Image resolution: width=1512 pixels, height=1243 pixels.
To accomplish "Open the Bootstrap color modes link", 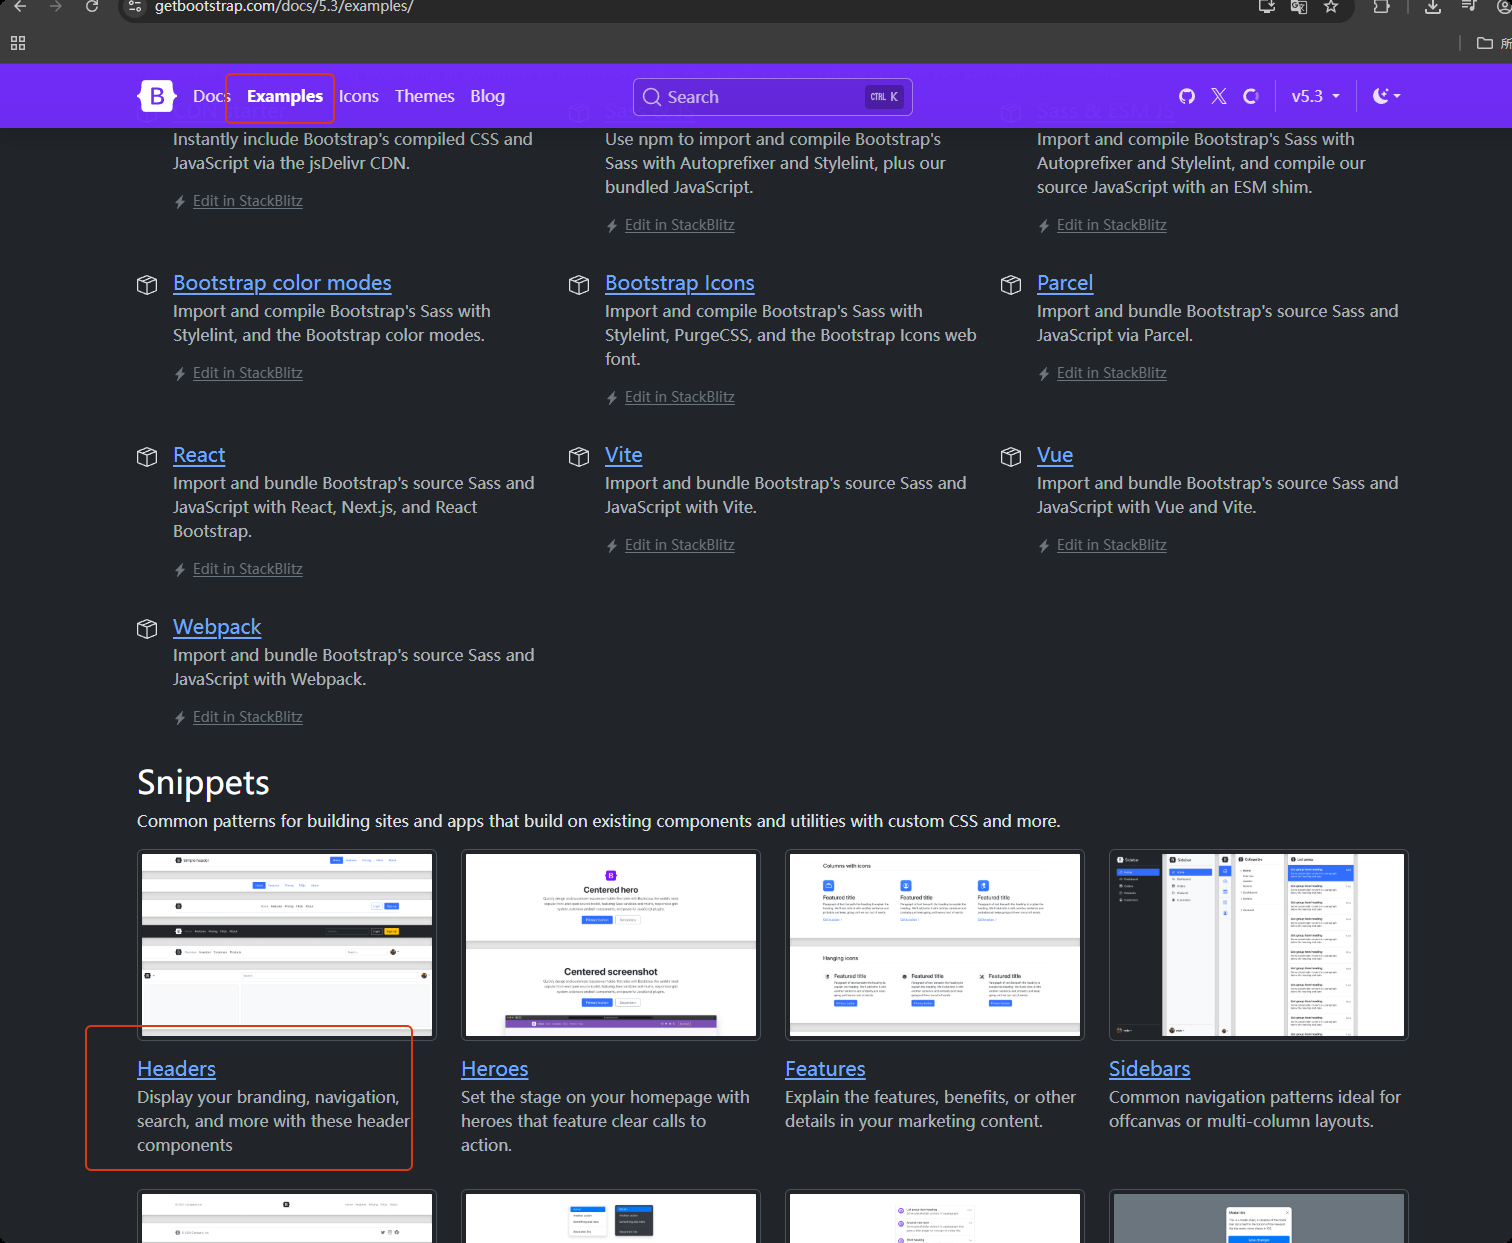I will pos(282,283).
